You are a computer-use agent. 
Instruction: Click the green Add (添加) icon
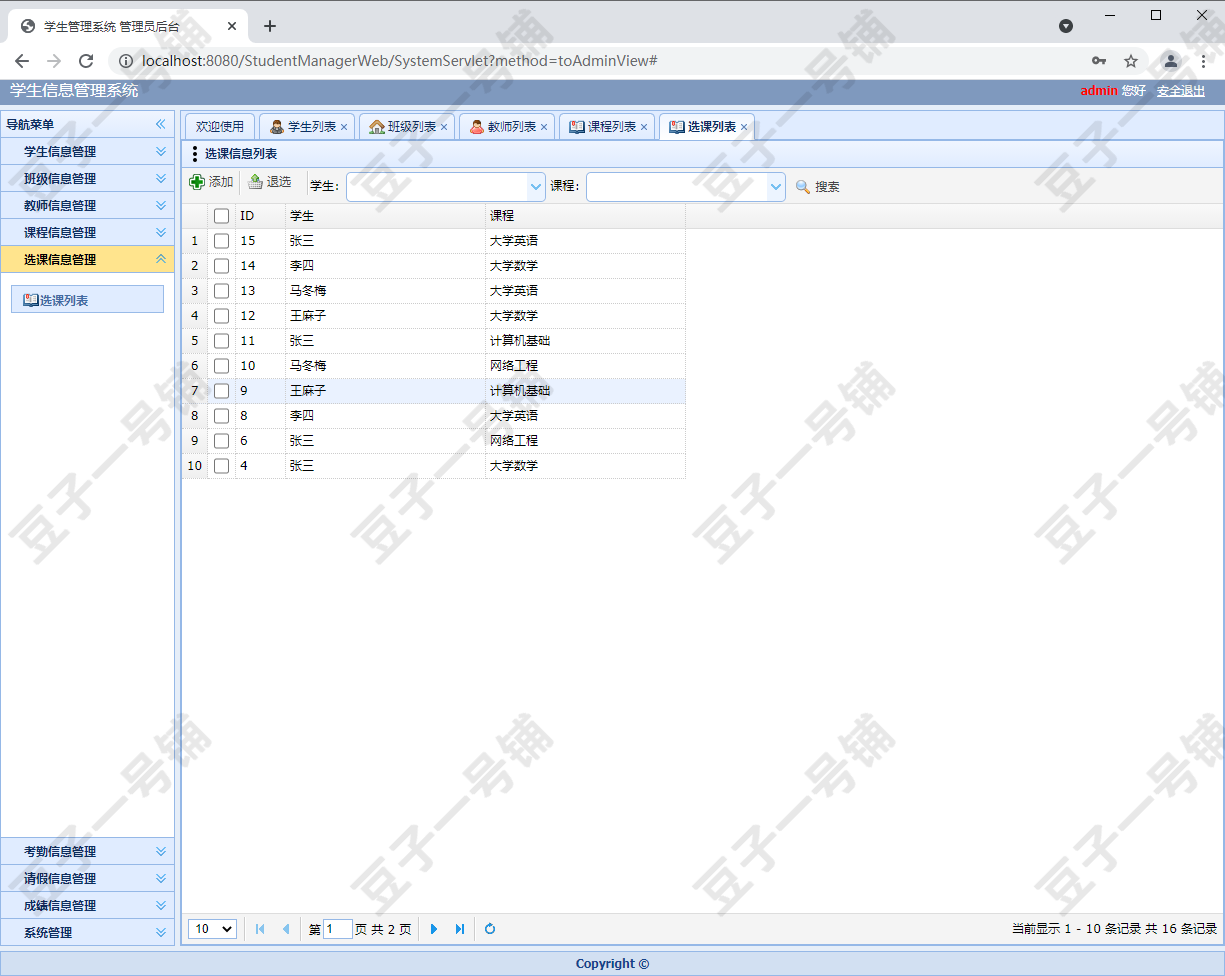pos(197,182)
